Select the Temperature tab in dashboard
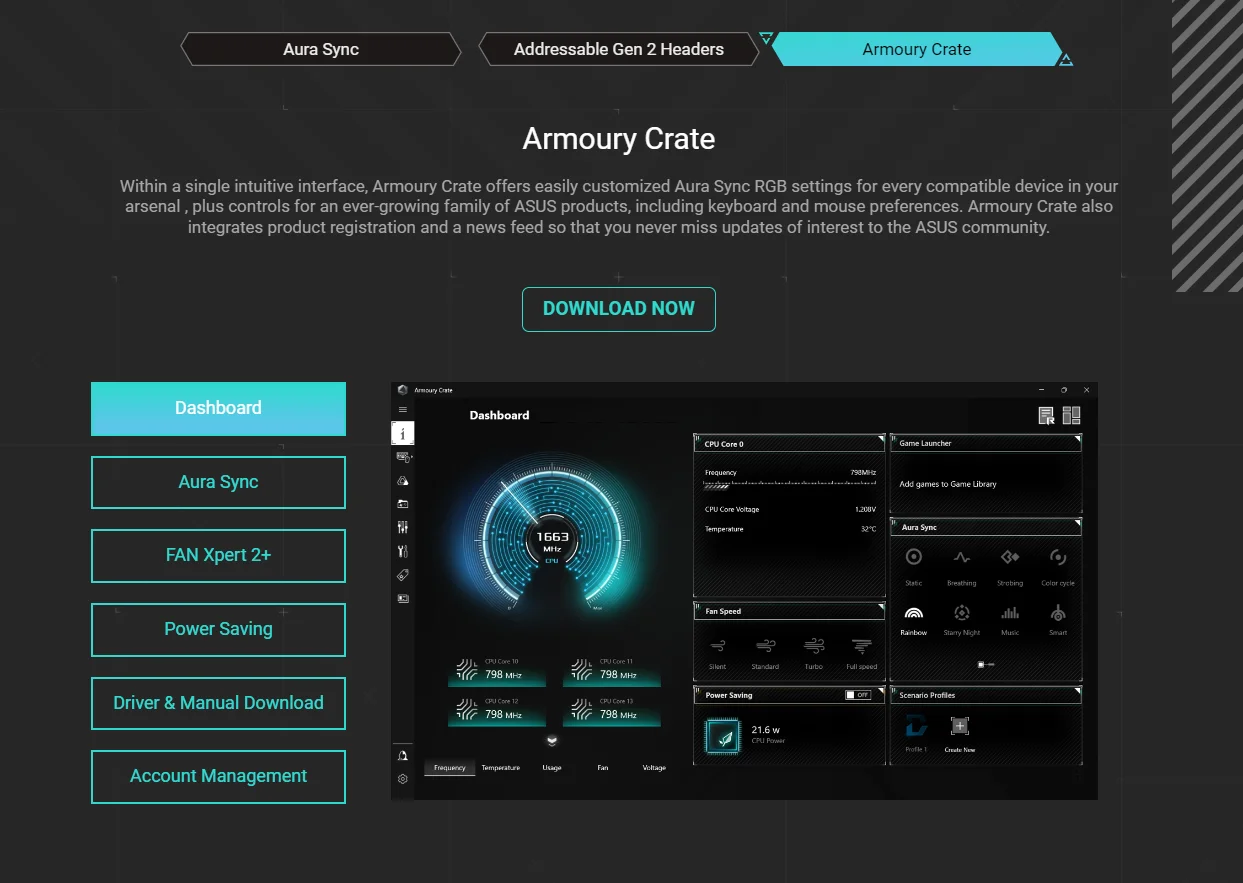 point(501,768)
